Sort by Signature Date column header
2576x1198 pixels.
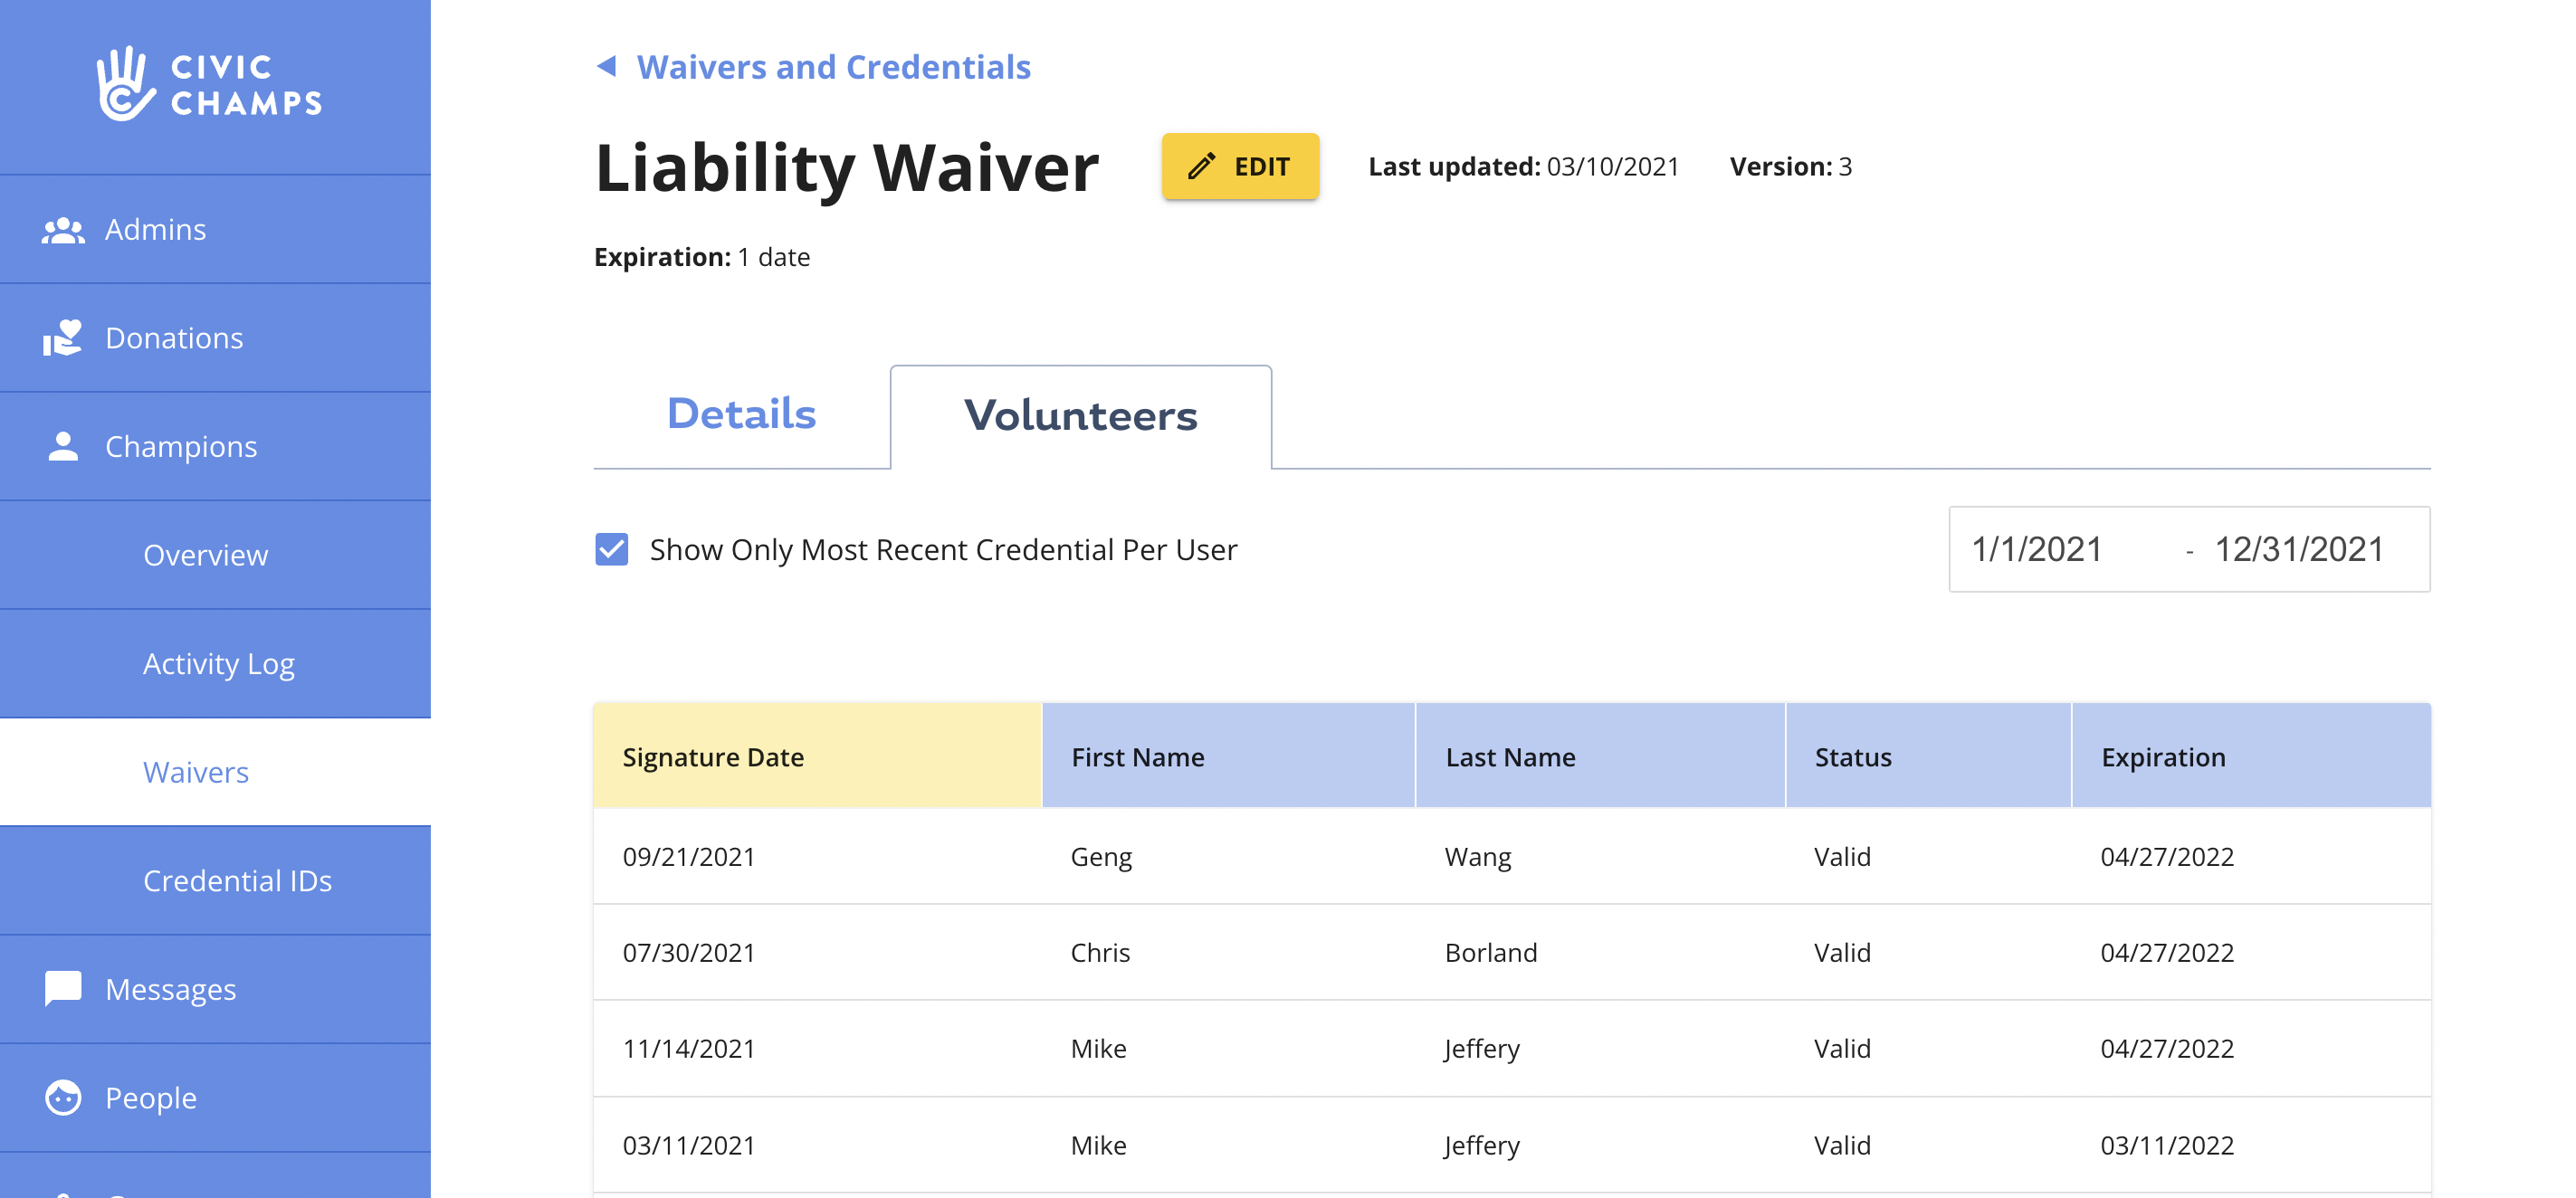(713, 757)
